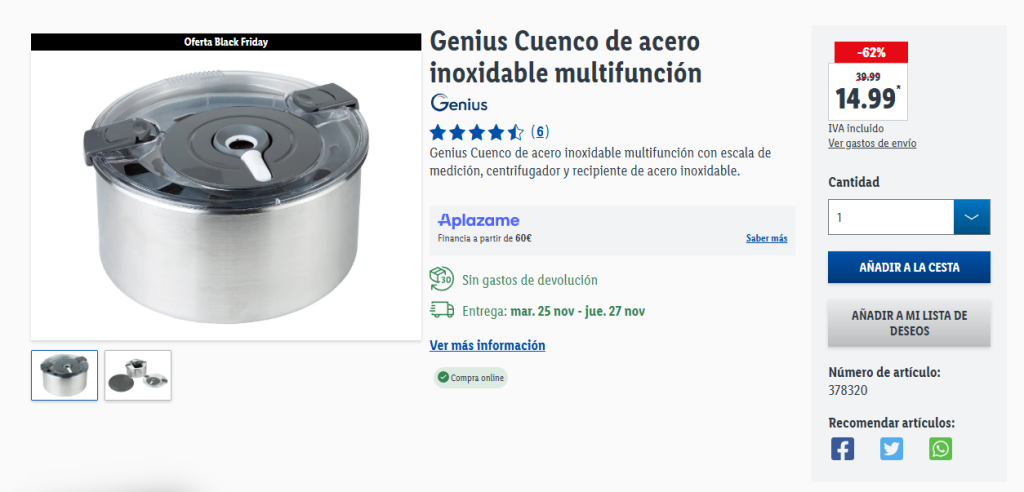
Task: Click the star rating icons
Action: 477,133
